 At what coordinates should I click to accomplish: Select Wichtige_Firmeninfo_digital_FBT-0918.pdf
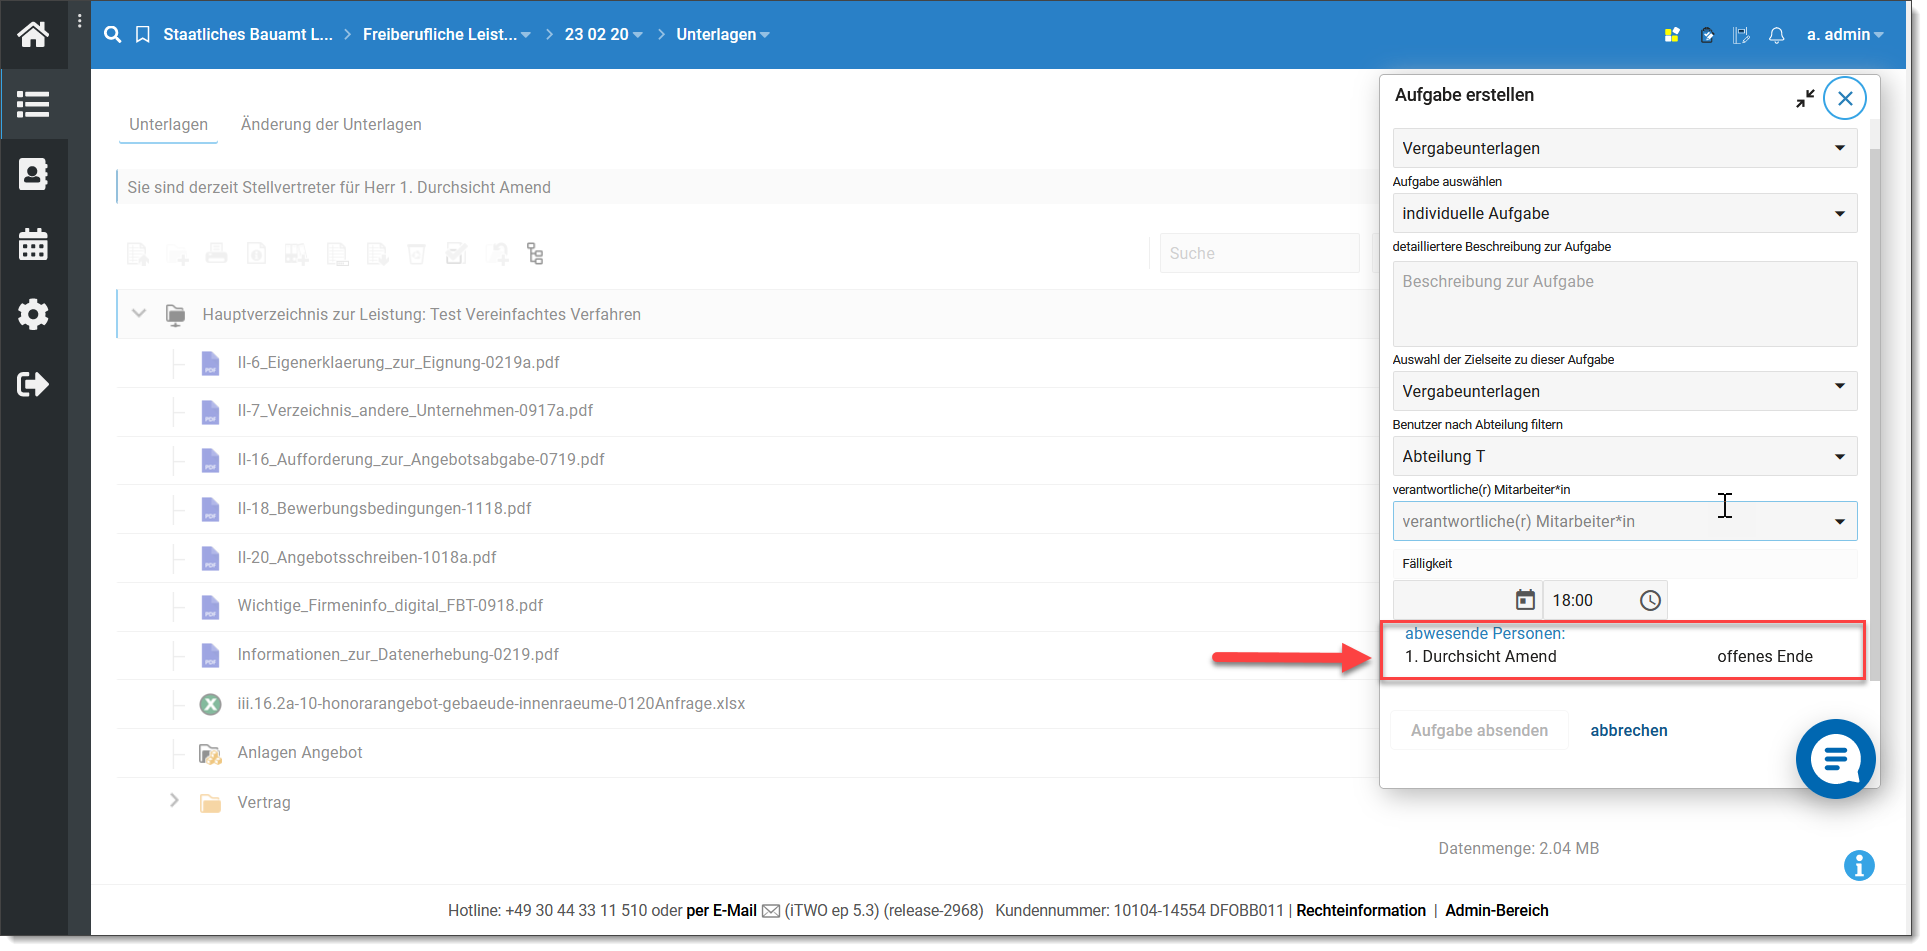coord(390,606)
